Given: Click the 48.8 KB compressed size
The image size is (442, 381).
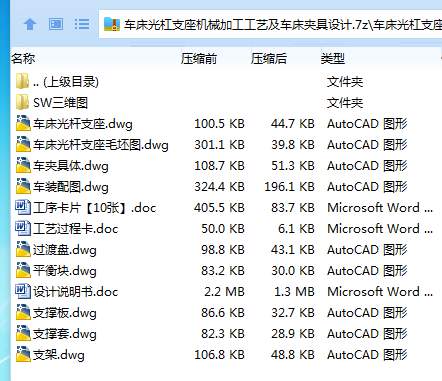Looking at the screenshot, I should pyautogui.click(x=293, y=355).
